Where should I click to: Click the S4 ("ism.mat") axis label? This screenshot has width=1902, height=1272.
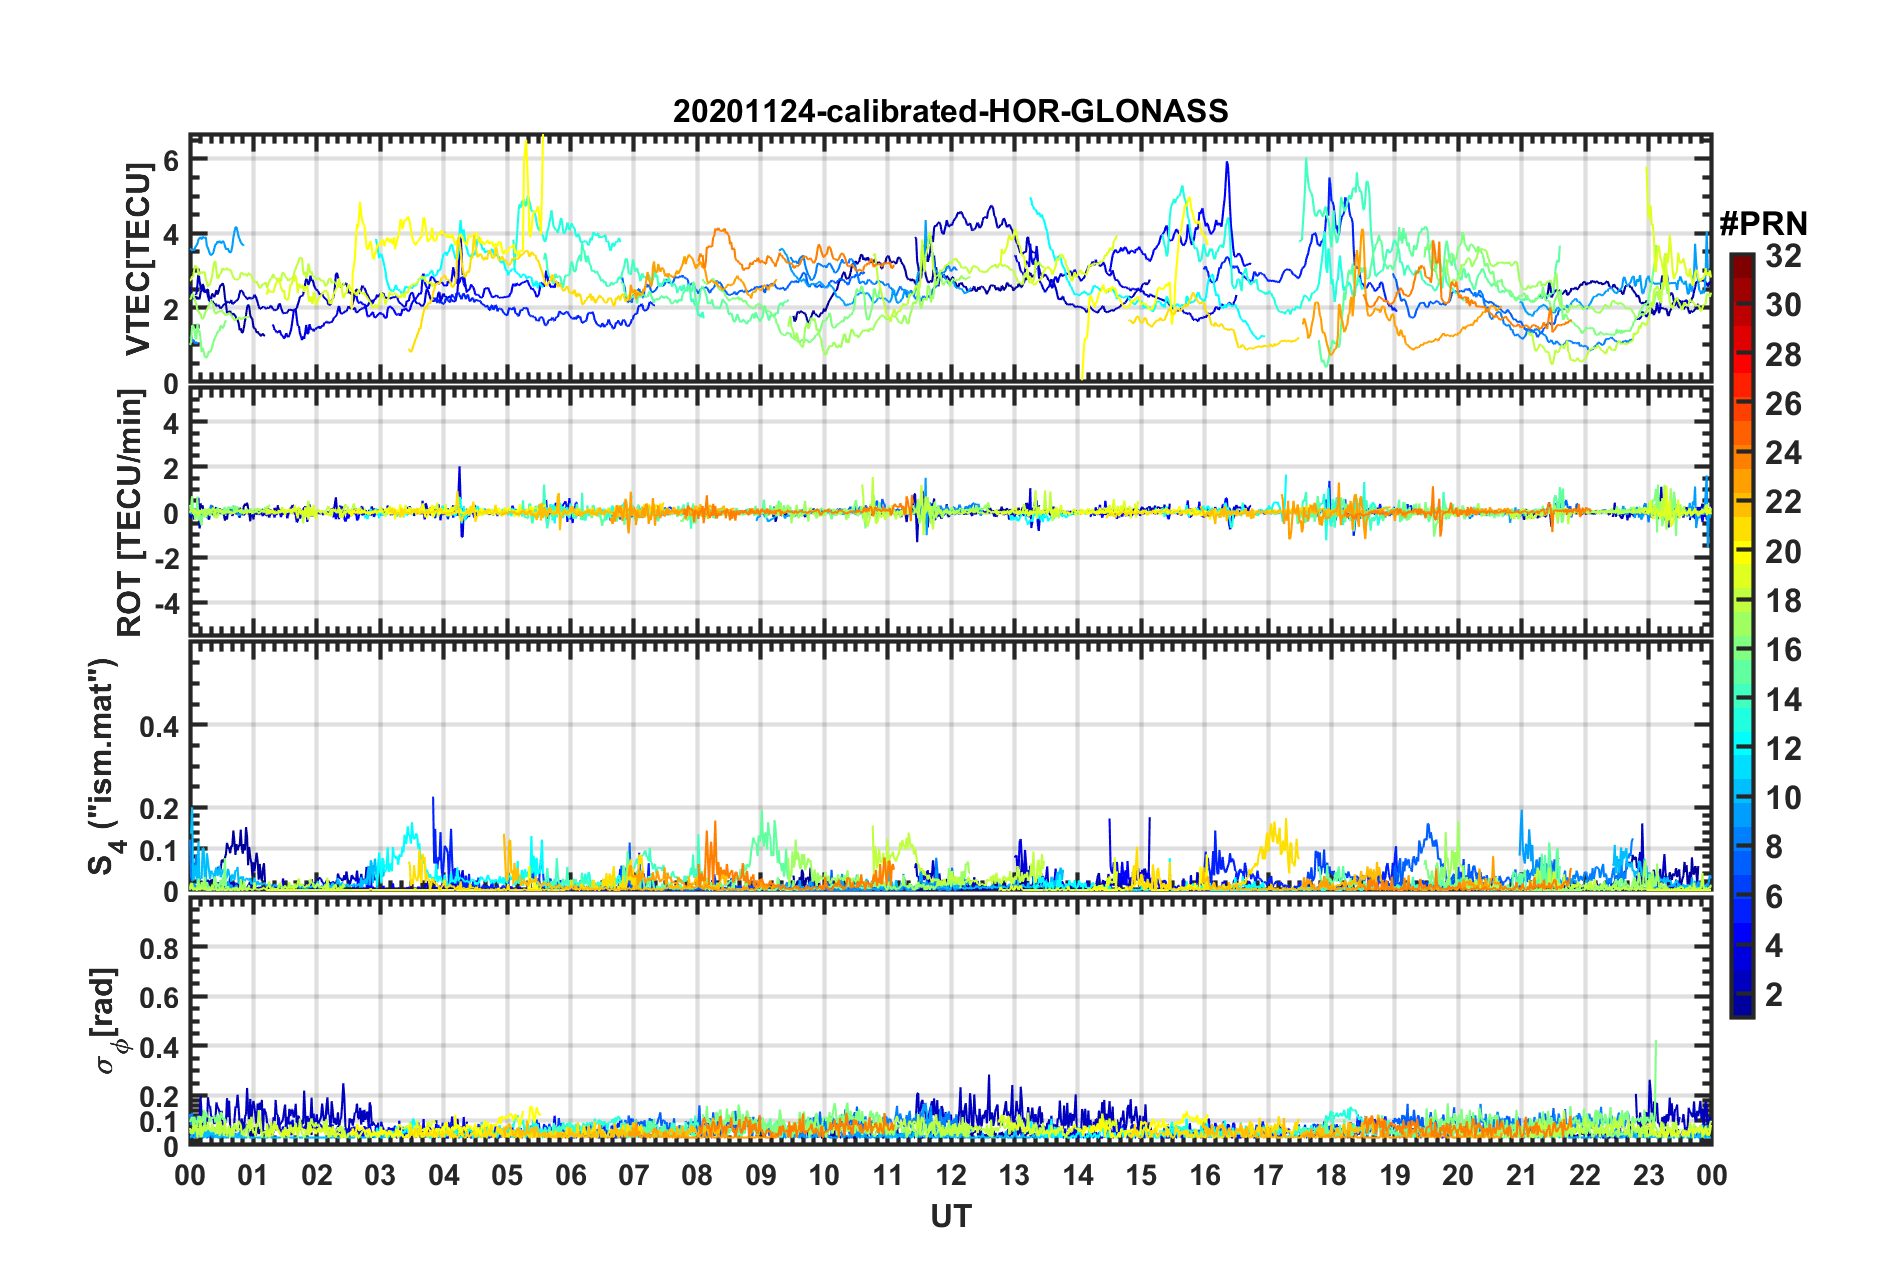point(104,766)
